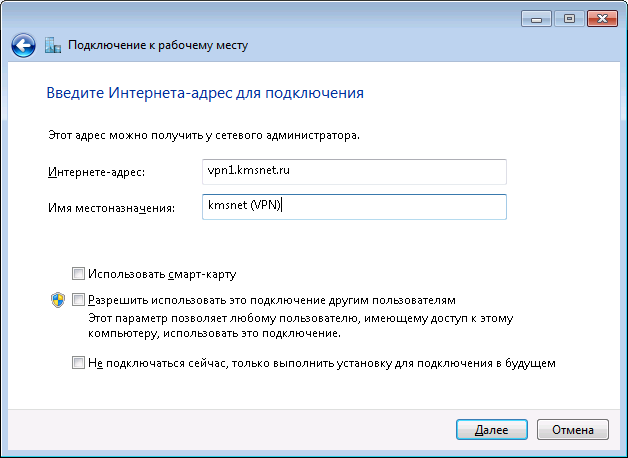Click the smart card option label text
628x458 pixels.
click(162, 274)
